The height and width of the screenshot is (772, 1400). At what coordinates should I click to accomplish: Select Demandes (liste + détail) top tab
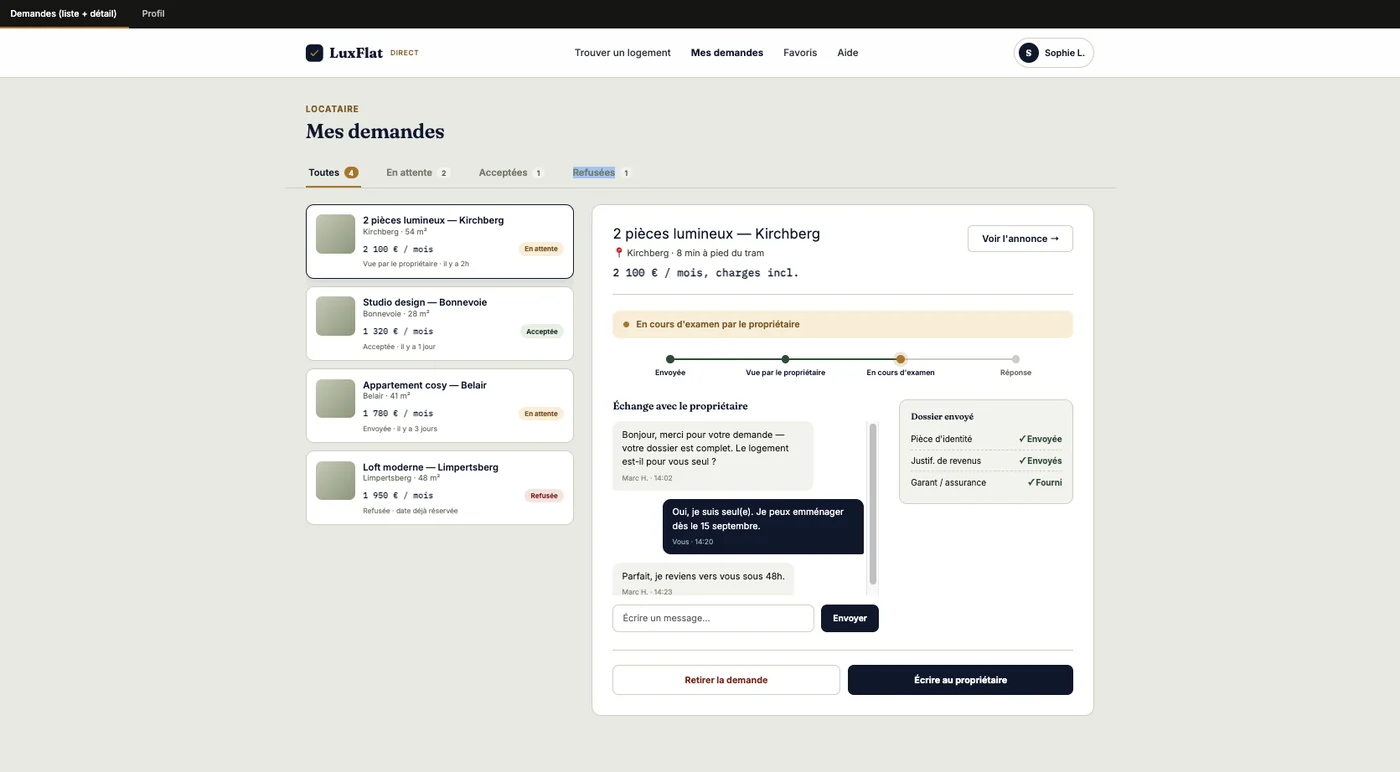(64, 14)
